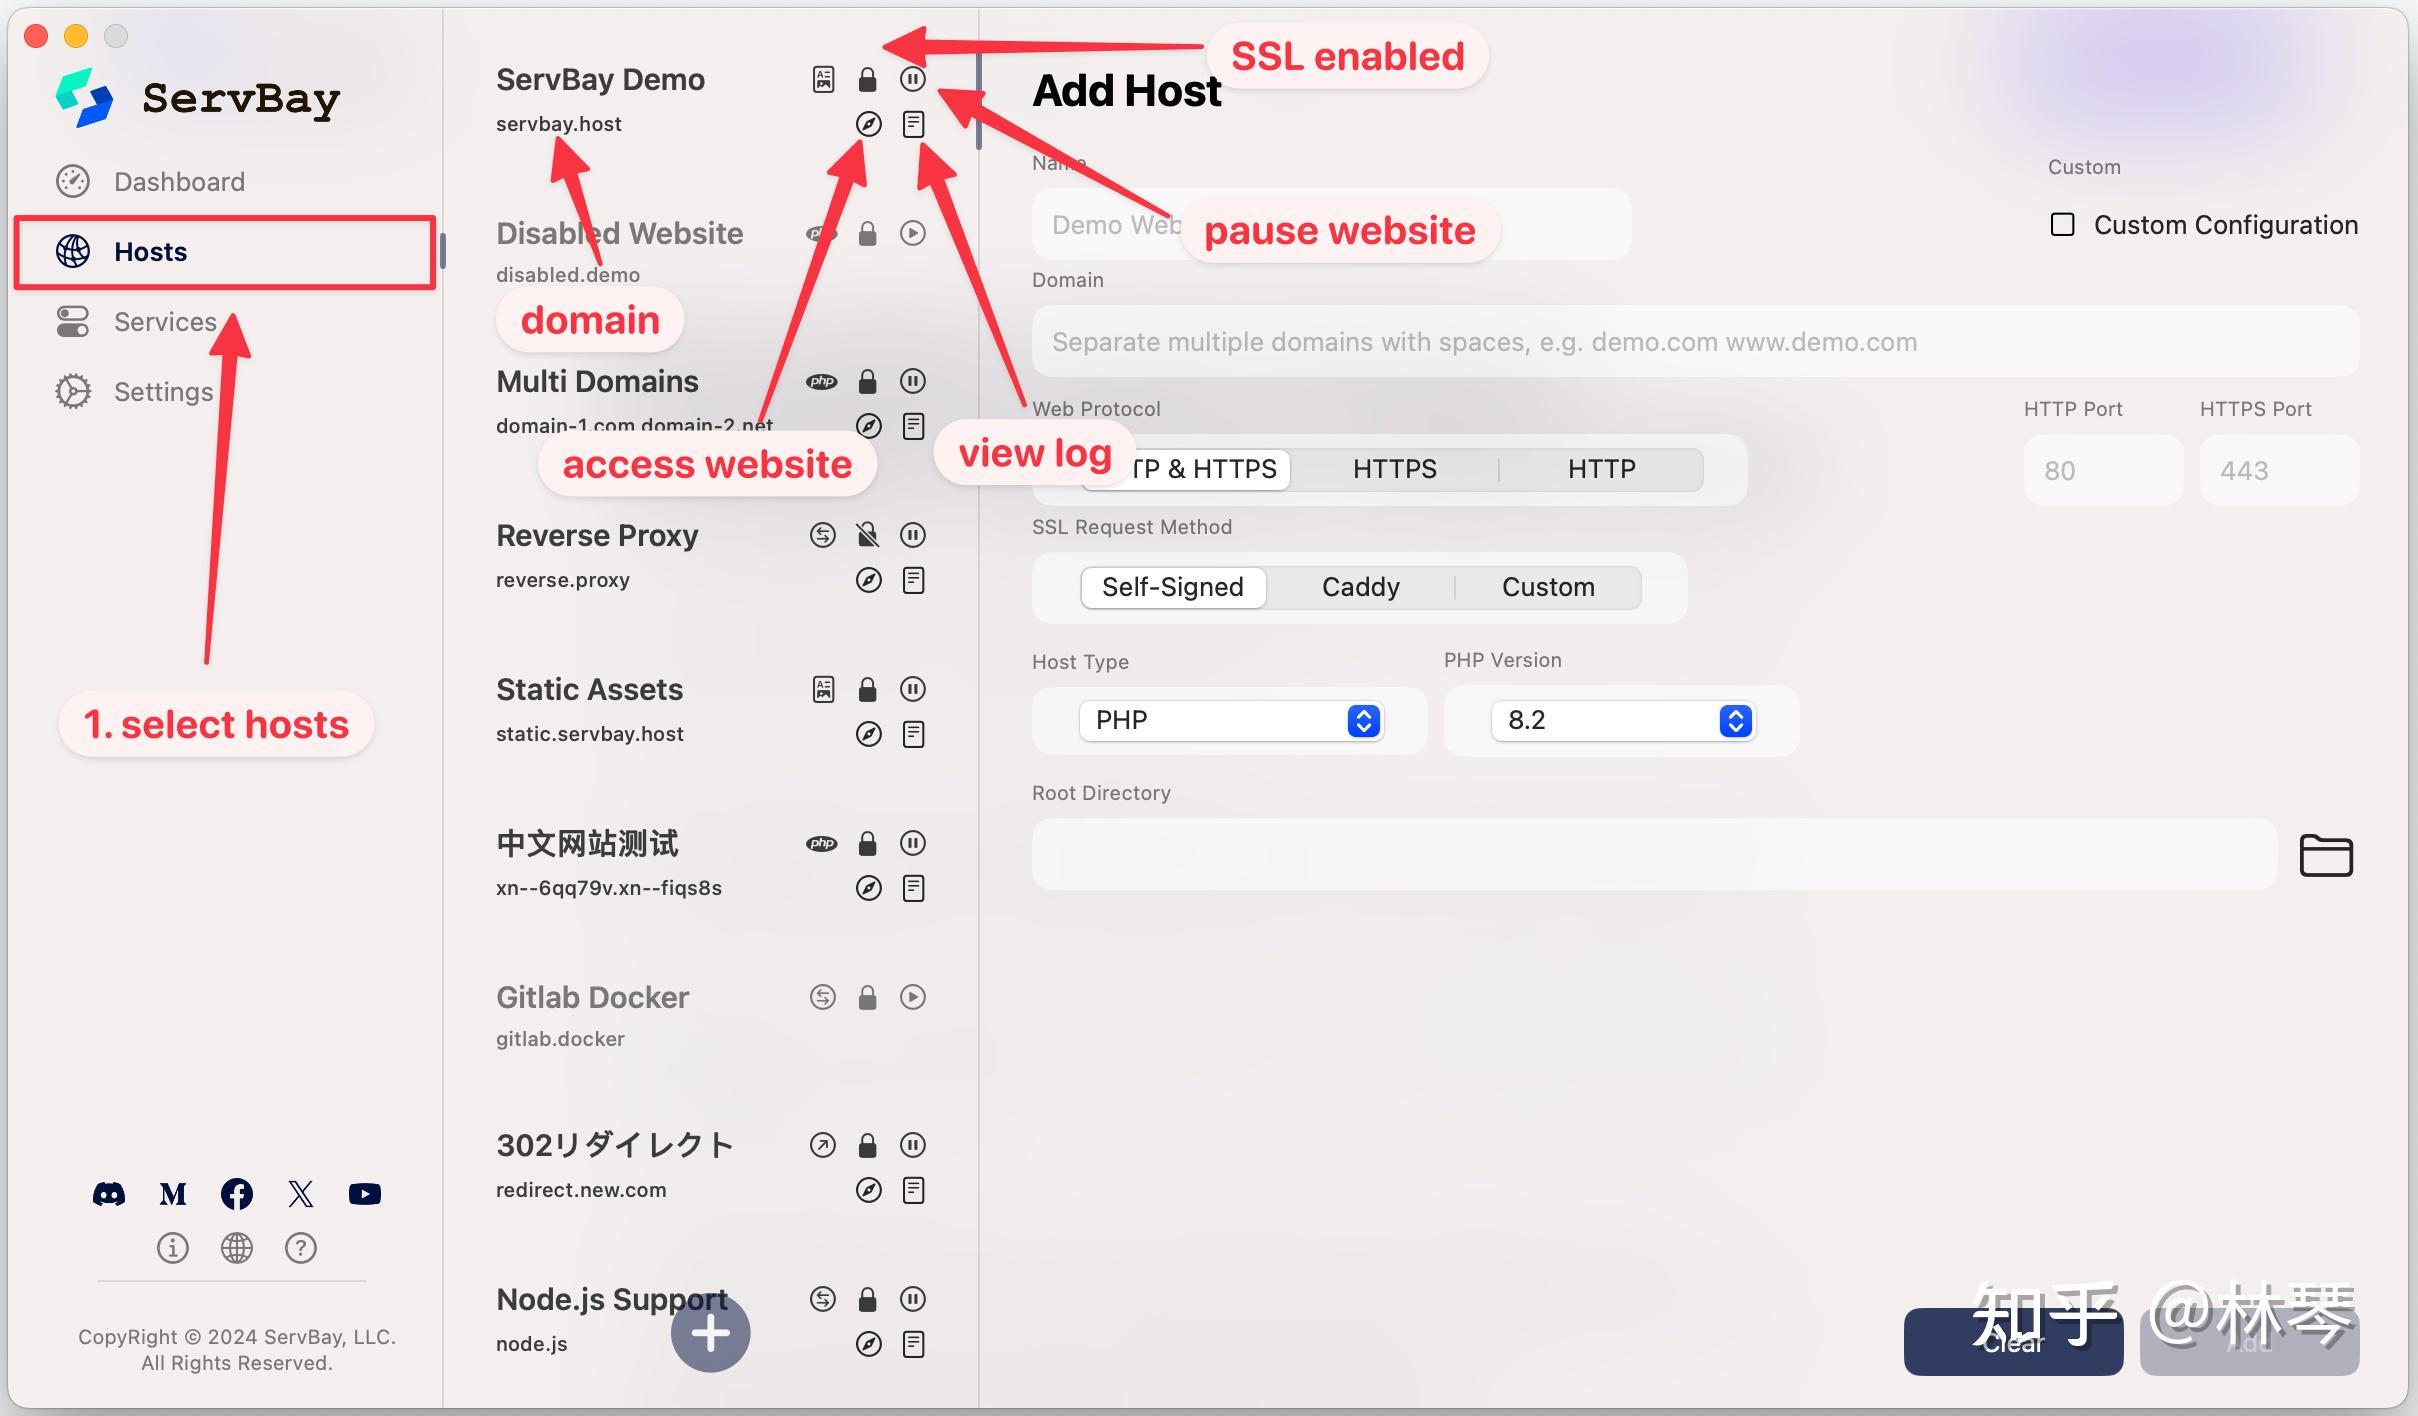
Task: Click the PHP badge on Multi Domains host
Action: [x=821, y=381]
